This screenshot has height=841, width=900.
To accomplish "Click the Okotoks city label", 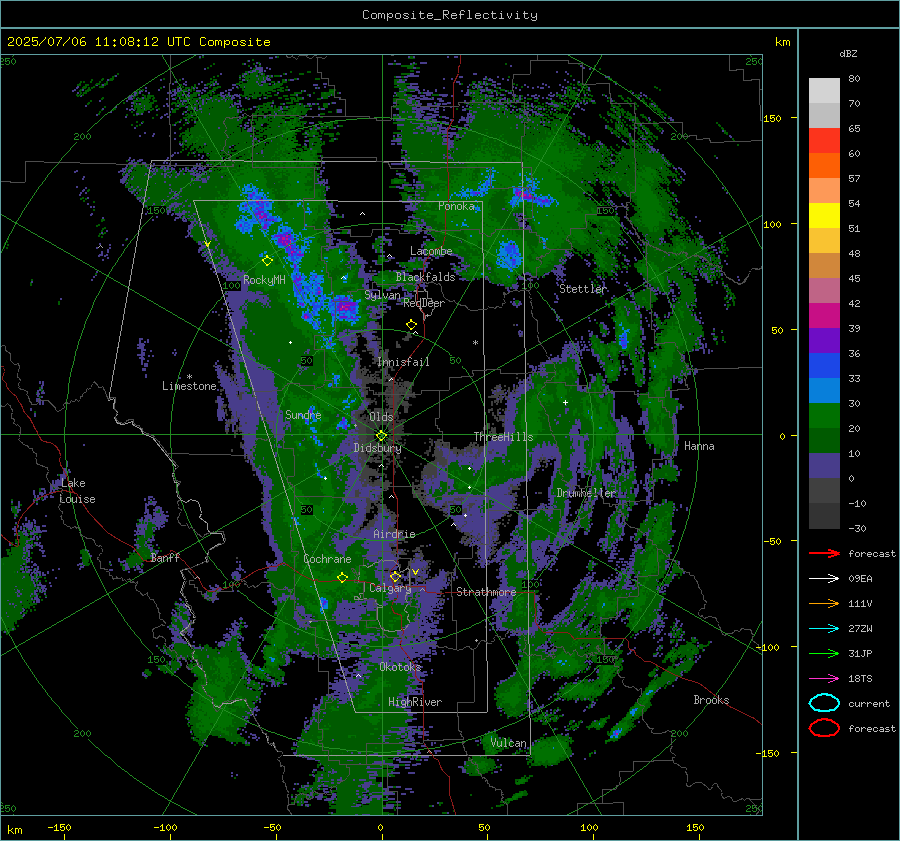I will (x=400, y=667).
